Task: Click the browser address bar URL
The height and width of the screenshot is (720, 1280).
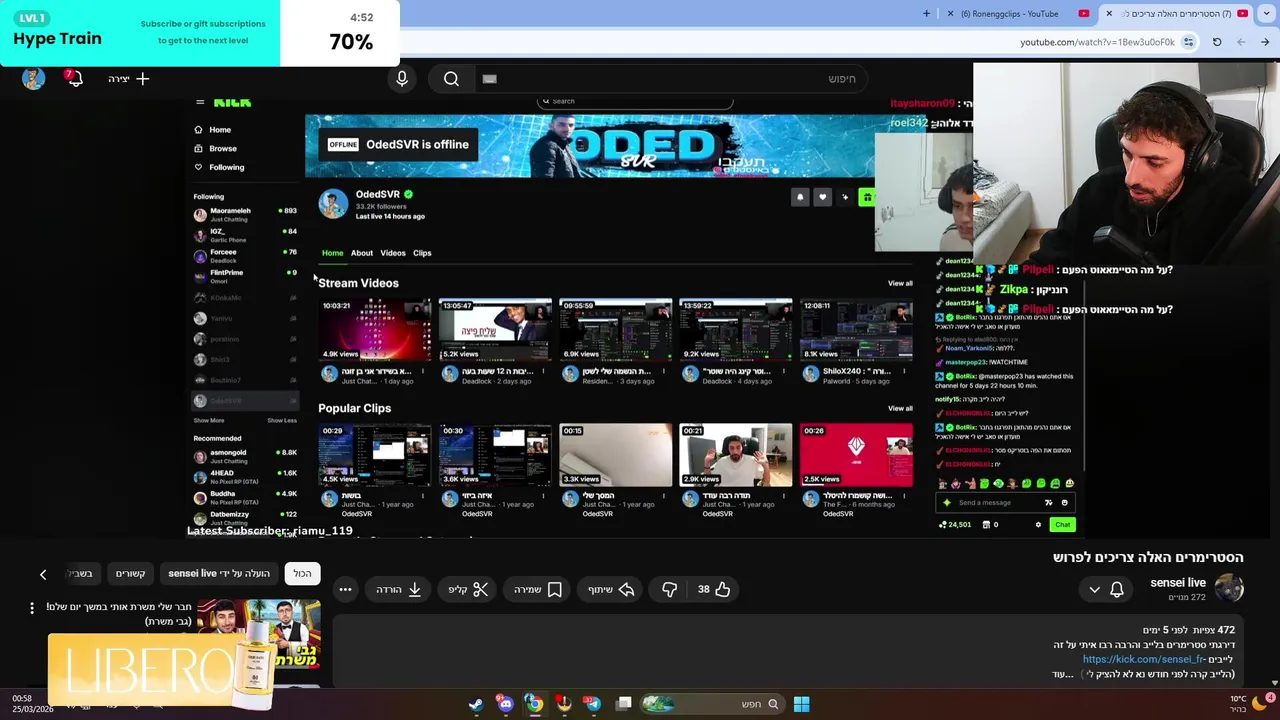Action: click(x=1097, y=42)
